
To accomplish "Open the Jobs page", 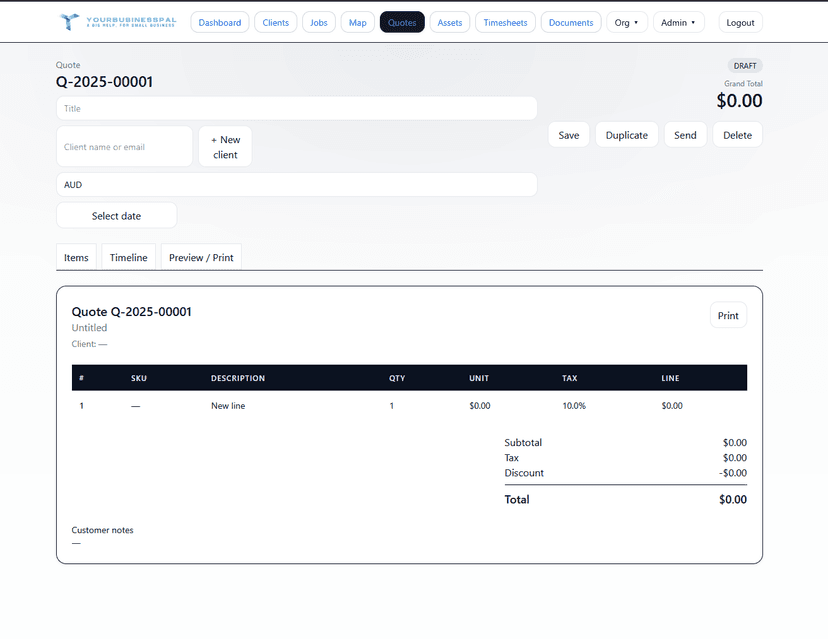I will pos(318,22).
